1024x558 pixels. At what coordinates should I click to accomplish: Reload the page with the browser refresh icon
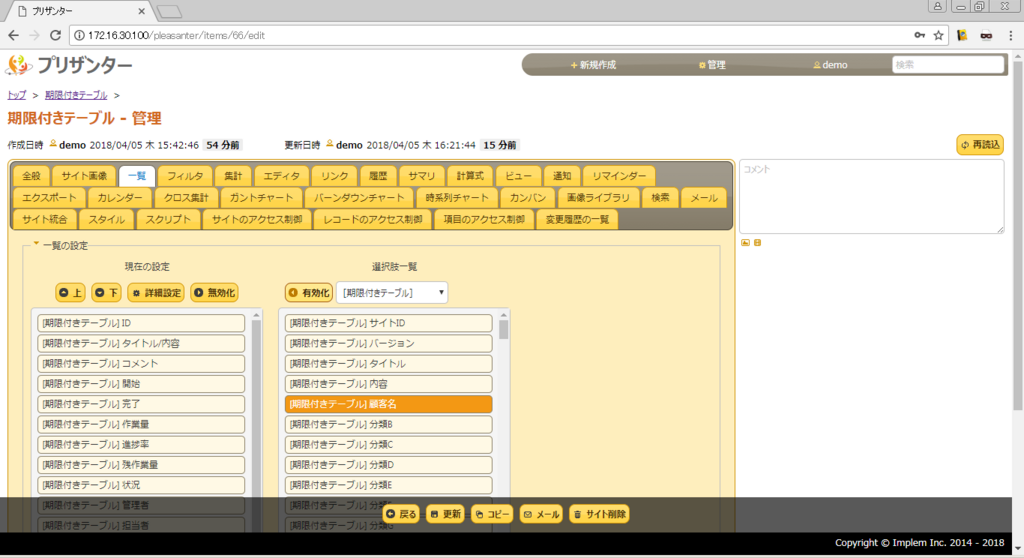[x=56, y=35]
